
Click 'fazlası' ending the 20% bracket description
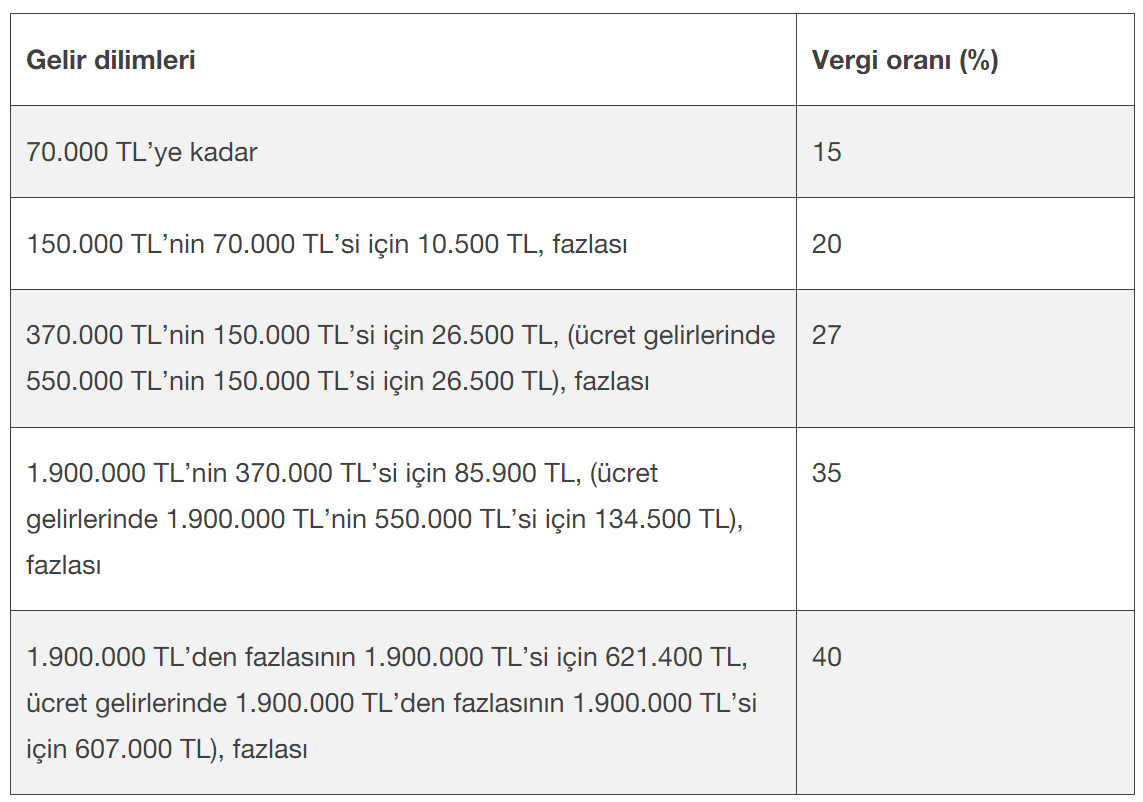[589, 244]
